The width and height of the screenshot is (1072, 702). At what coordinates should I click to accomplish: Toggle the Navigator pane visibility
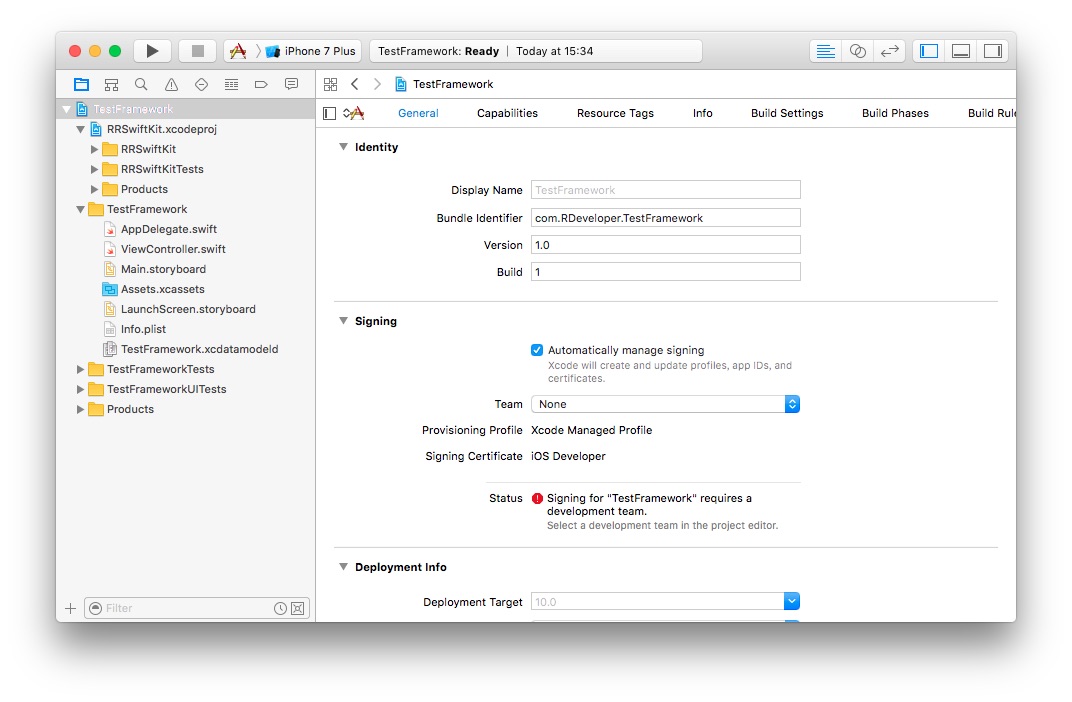[x=928, y=51]
